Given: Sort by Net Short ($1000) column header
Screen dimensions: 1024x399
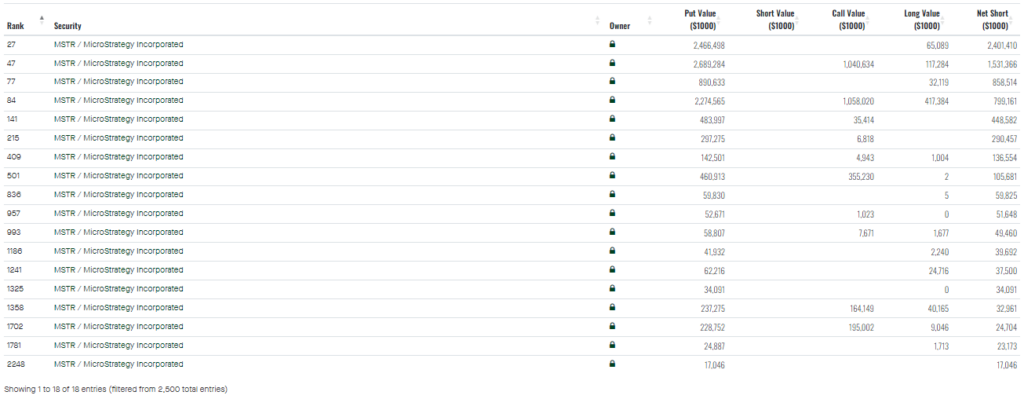Looking at the screenshot, I should click(x=995, y=20).
